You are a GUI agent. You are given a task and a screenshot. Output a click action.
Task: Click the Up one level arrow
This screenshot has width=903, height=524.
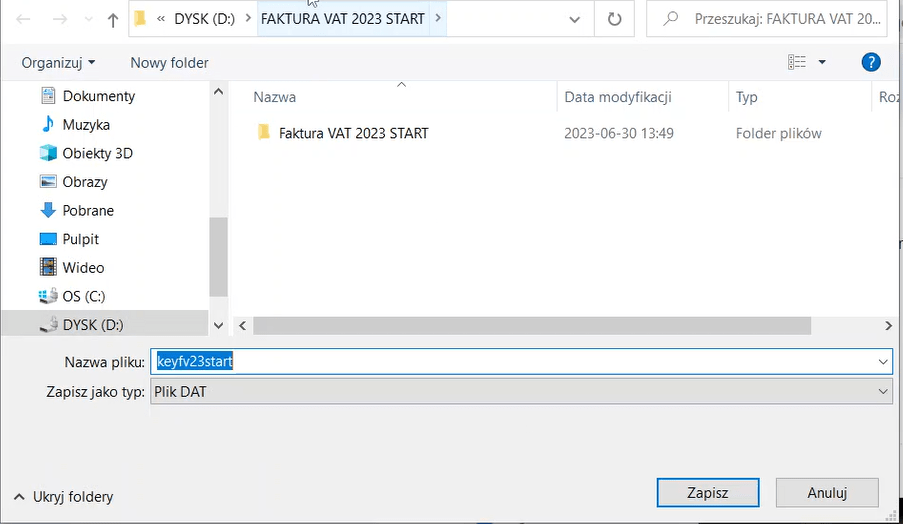coord(112,19)
